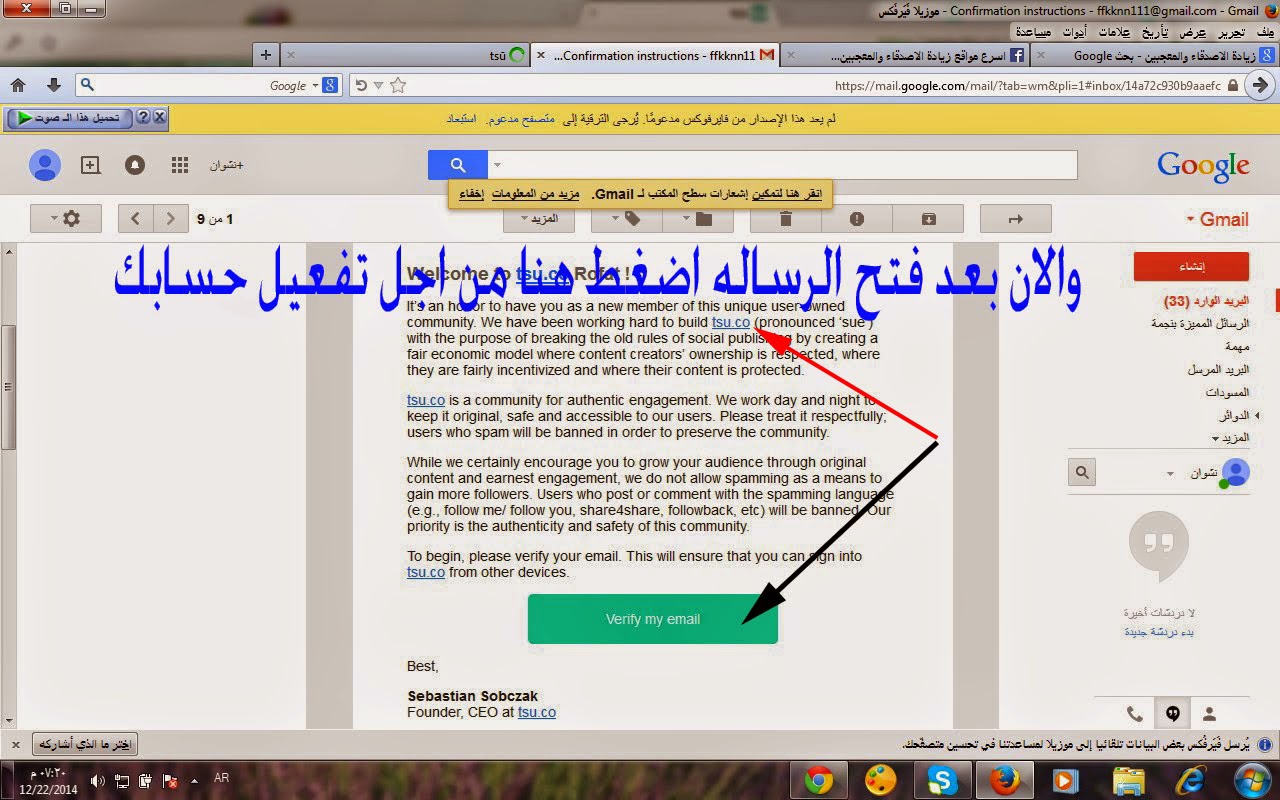Close Confirmation instructions tab
Screen dimensions: 1280x800
click(541, 55)
